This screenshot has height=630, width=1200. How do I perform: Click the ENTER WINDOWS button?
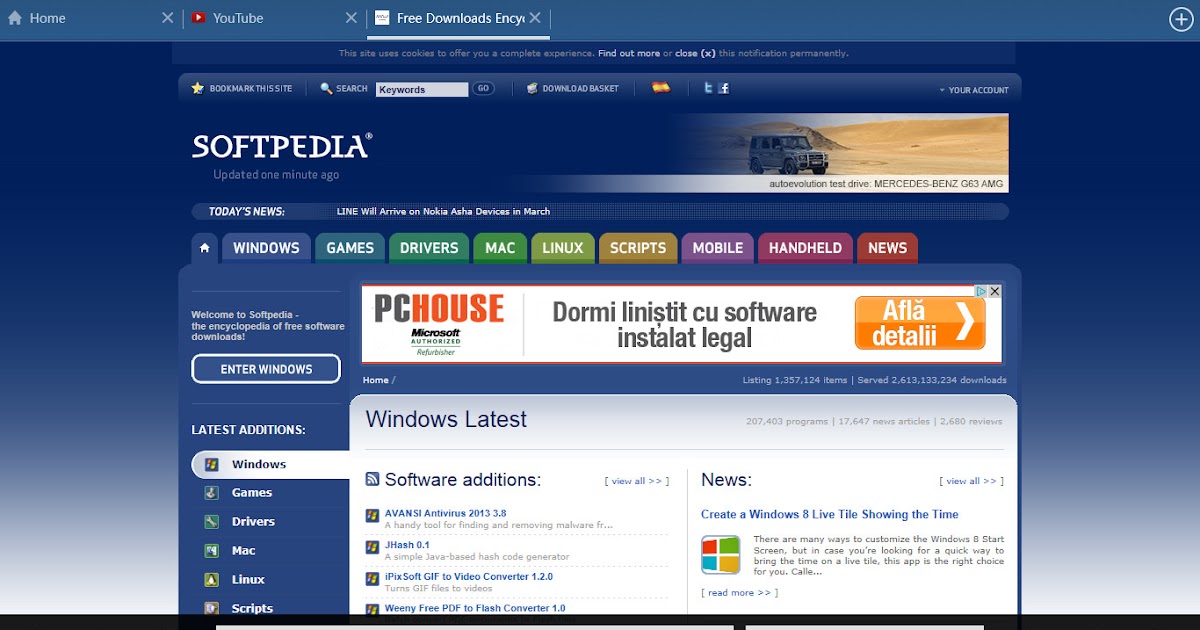point(266,369)
